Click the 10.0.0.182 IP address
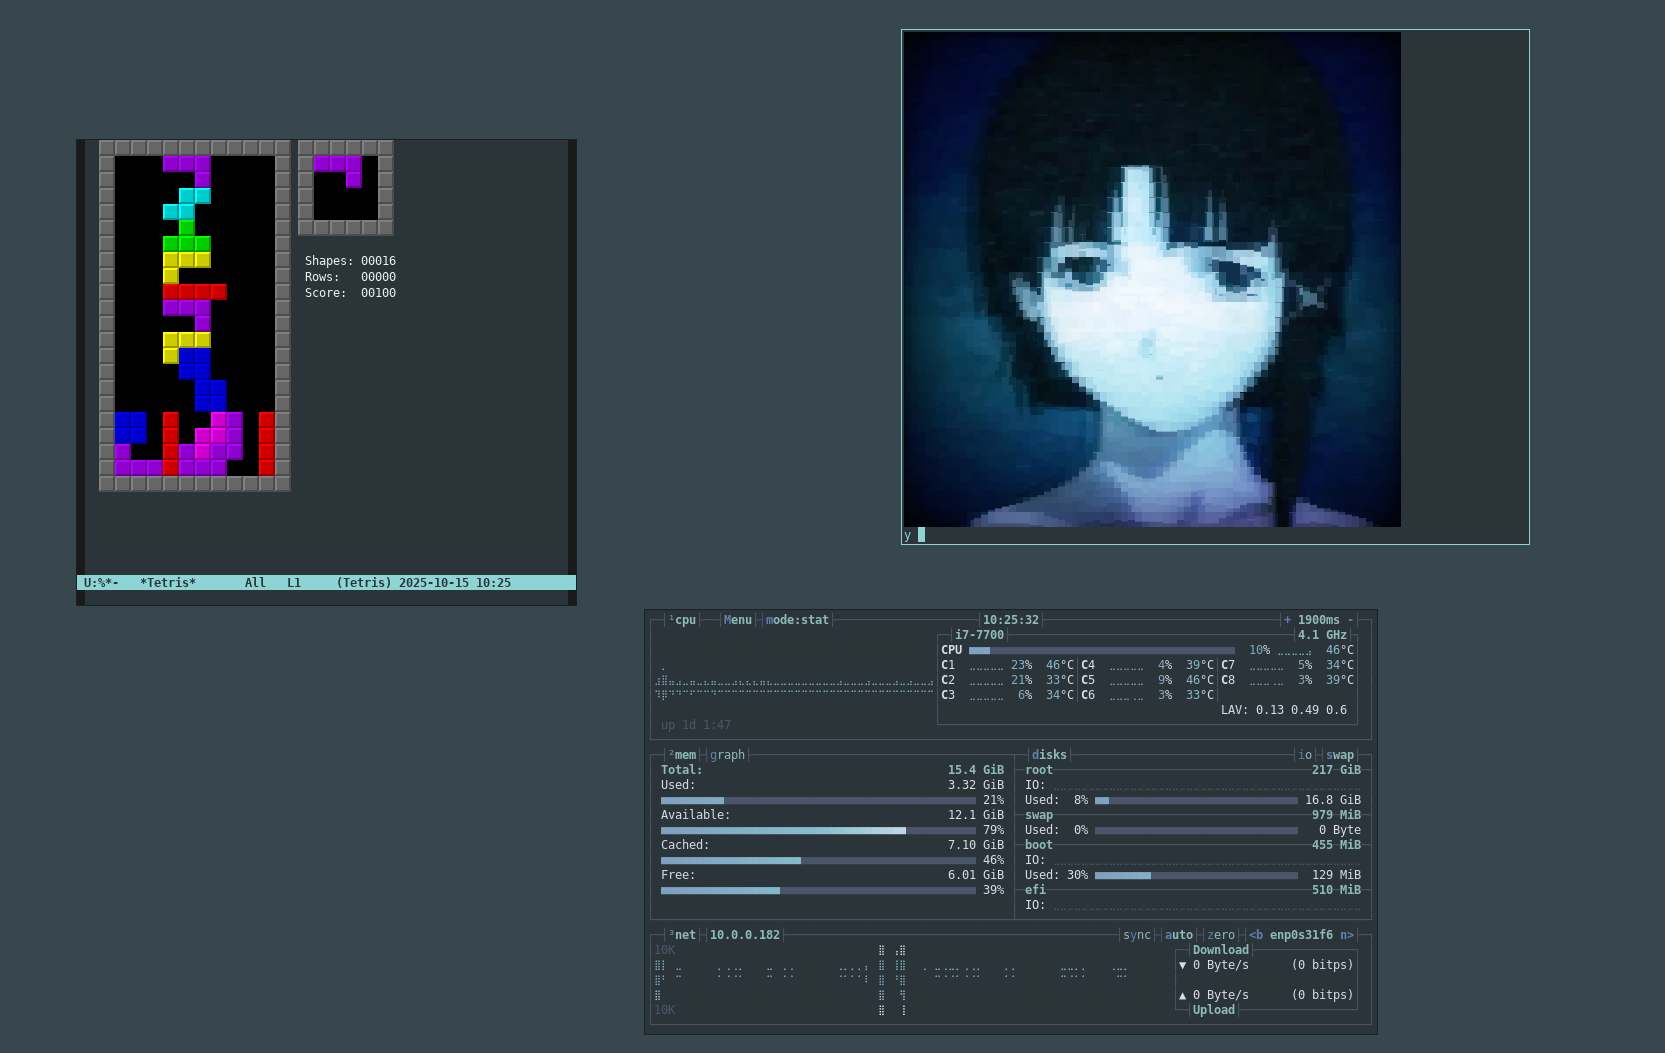 point(745,935)
